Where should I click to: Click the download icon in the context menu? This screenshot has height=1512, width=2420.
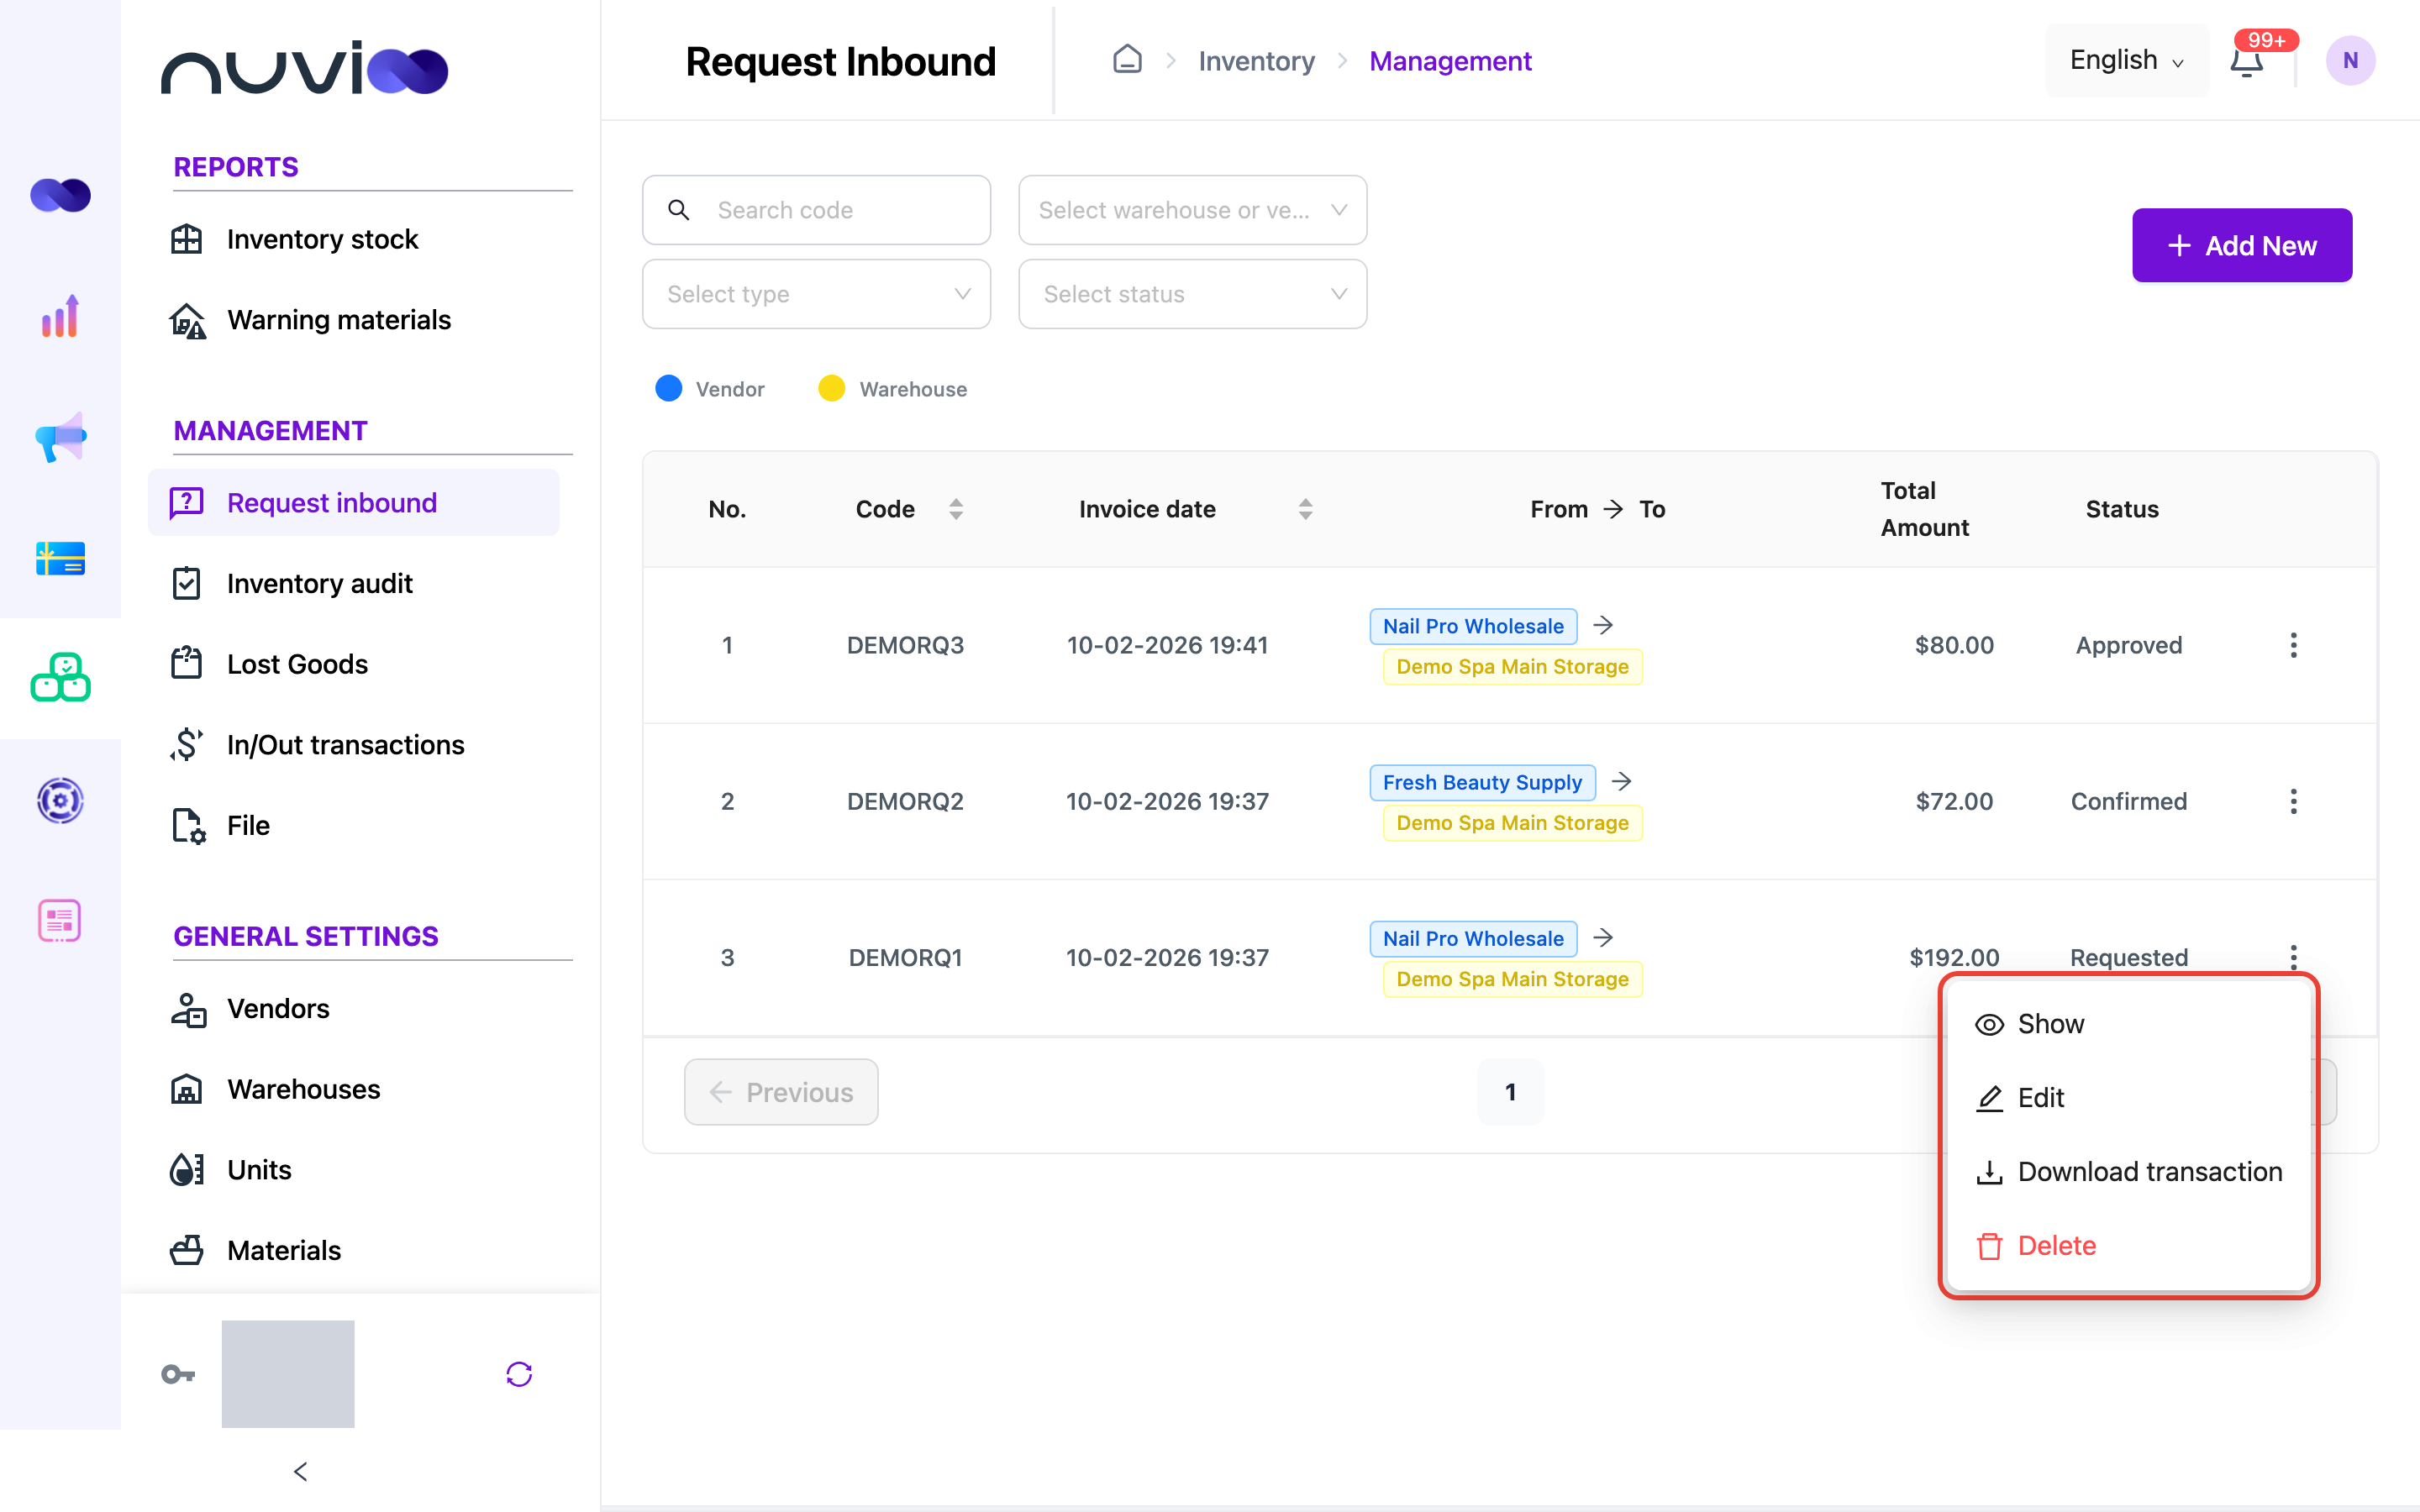point(1989,1172)
